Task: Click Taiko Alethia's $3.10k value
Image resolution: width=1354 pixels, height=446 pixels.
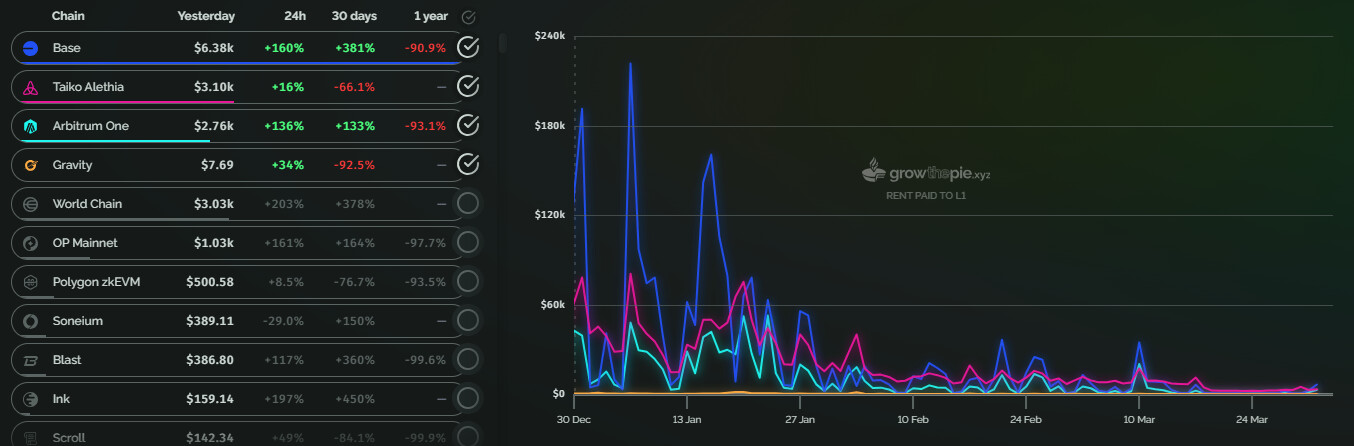Action: (x=214, y=87)
